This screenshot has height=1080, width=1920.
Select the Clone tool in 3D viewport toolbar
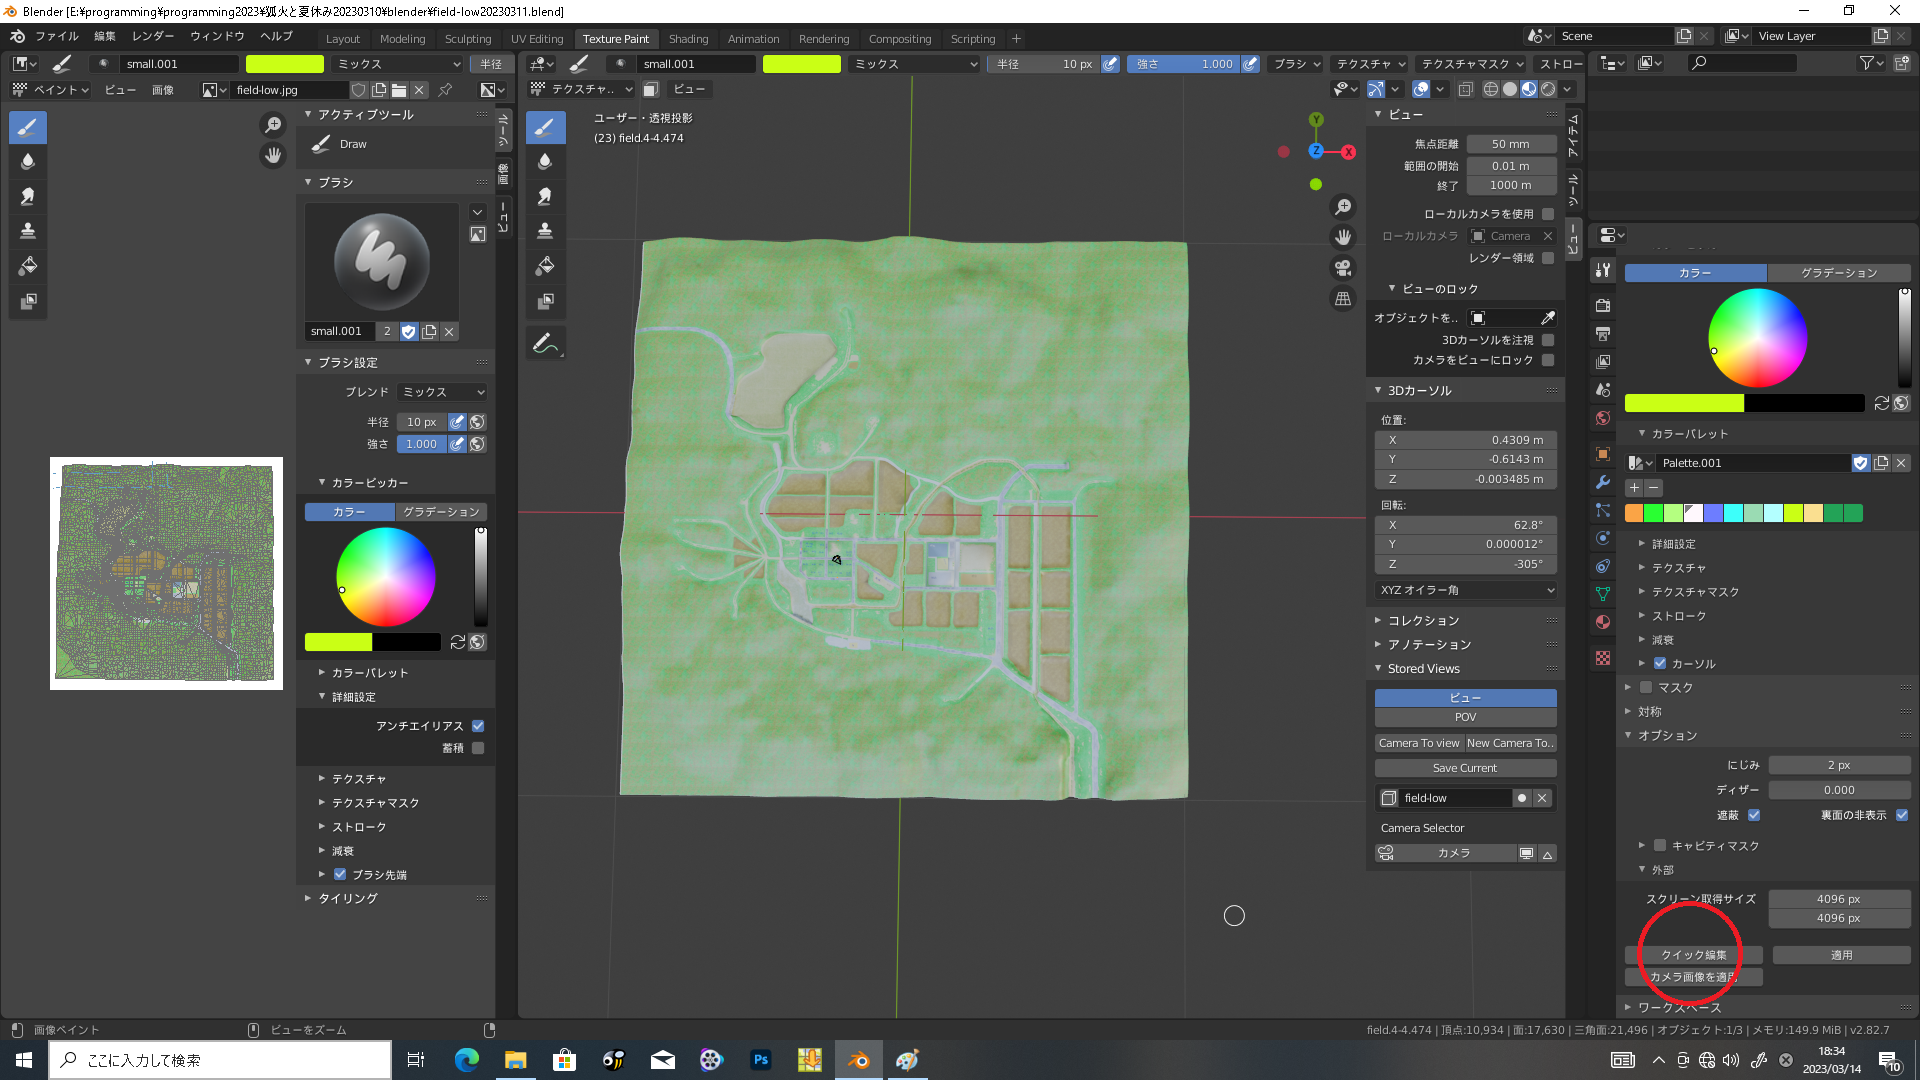(545, 231)
